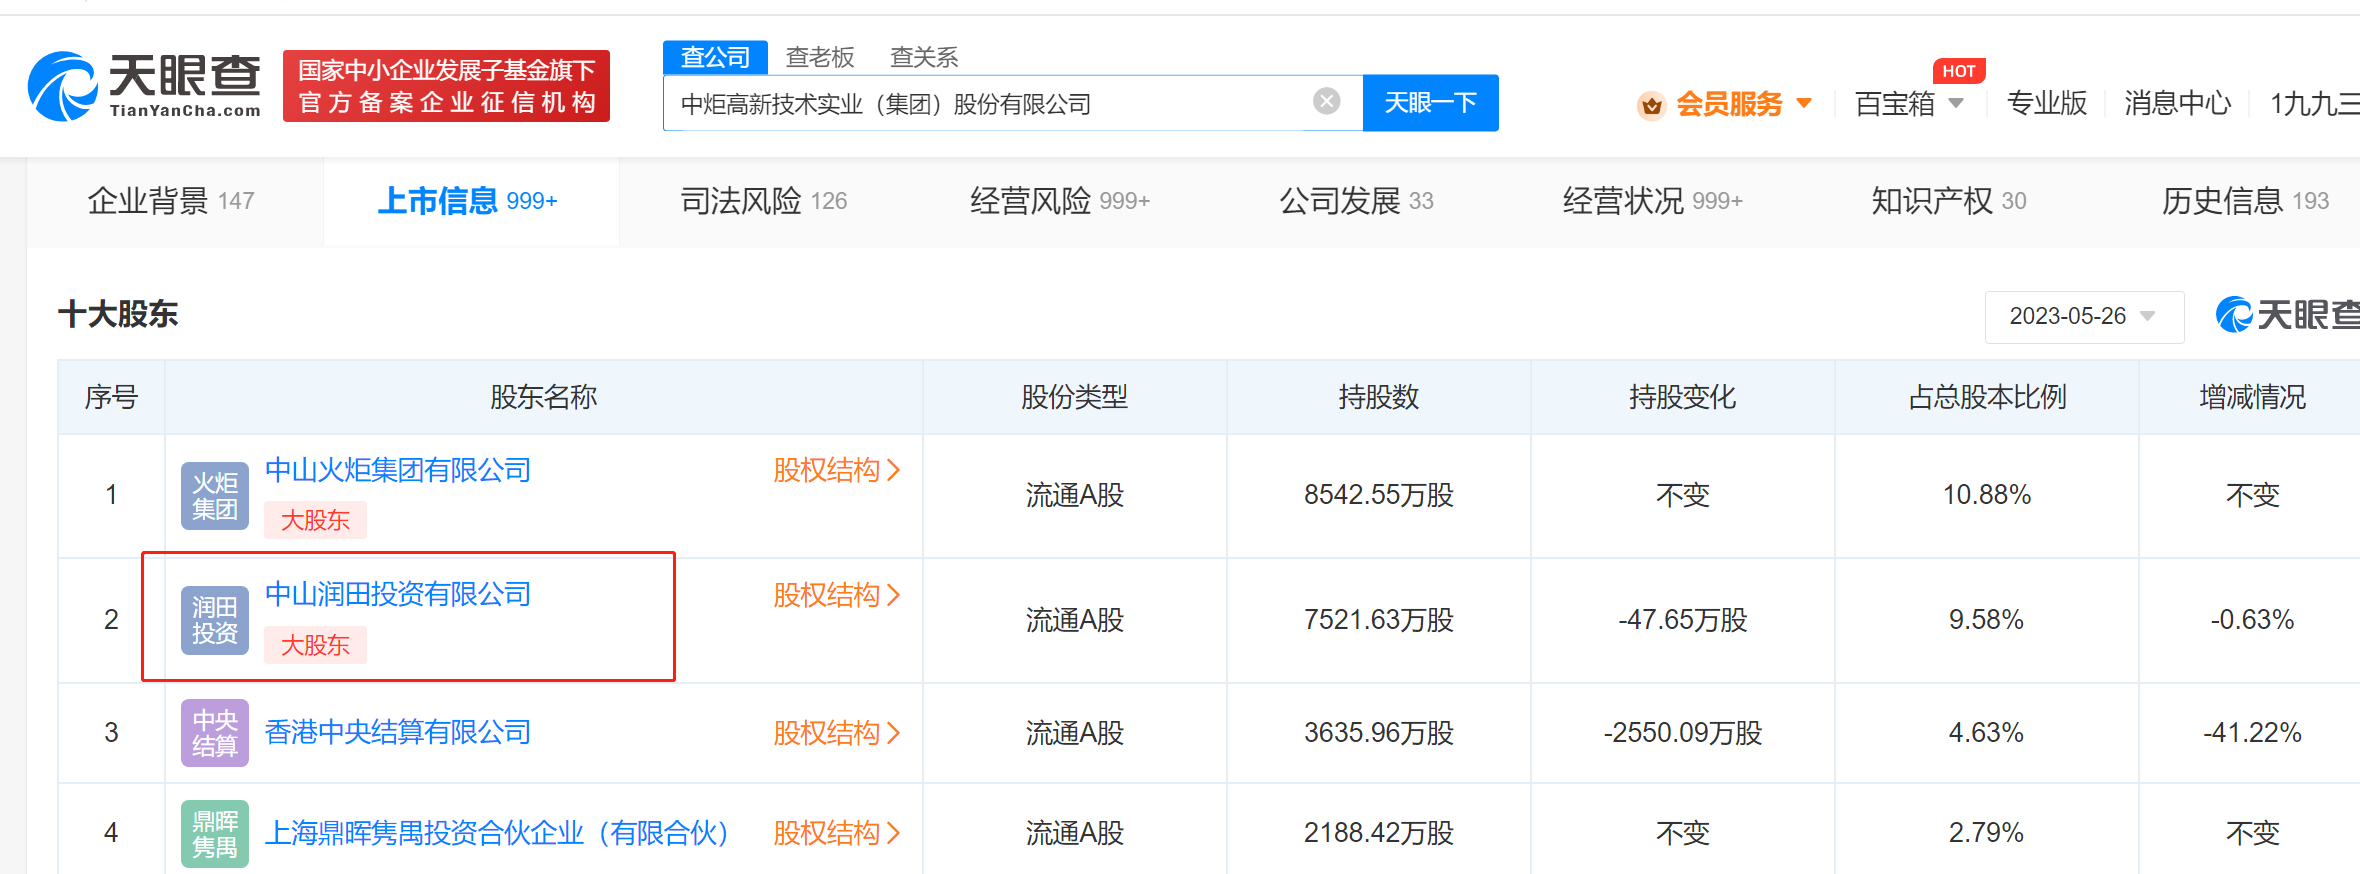This screenshot has width=2360, height=874.
Task: Open the 历史信息 tab
Action: [2246, 201]
